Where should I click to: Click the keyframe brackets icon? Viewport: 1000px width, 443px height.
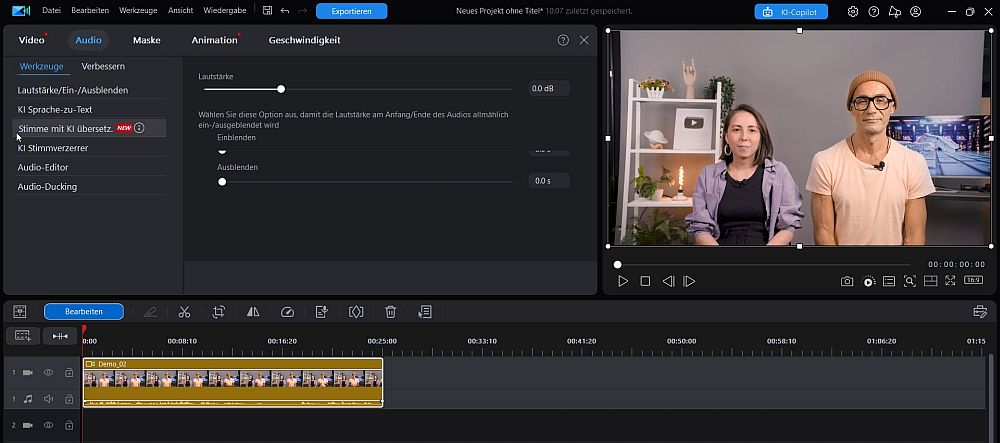click(356, 312)
